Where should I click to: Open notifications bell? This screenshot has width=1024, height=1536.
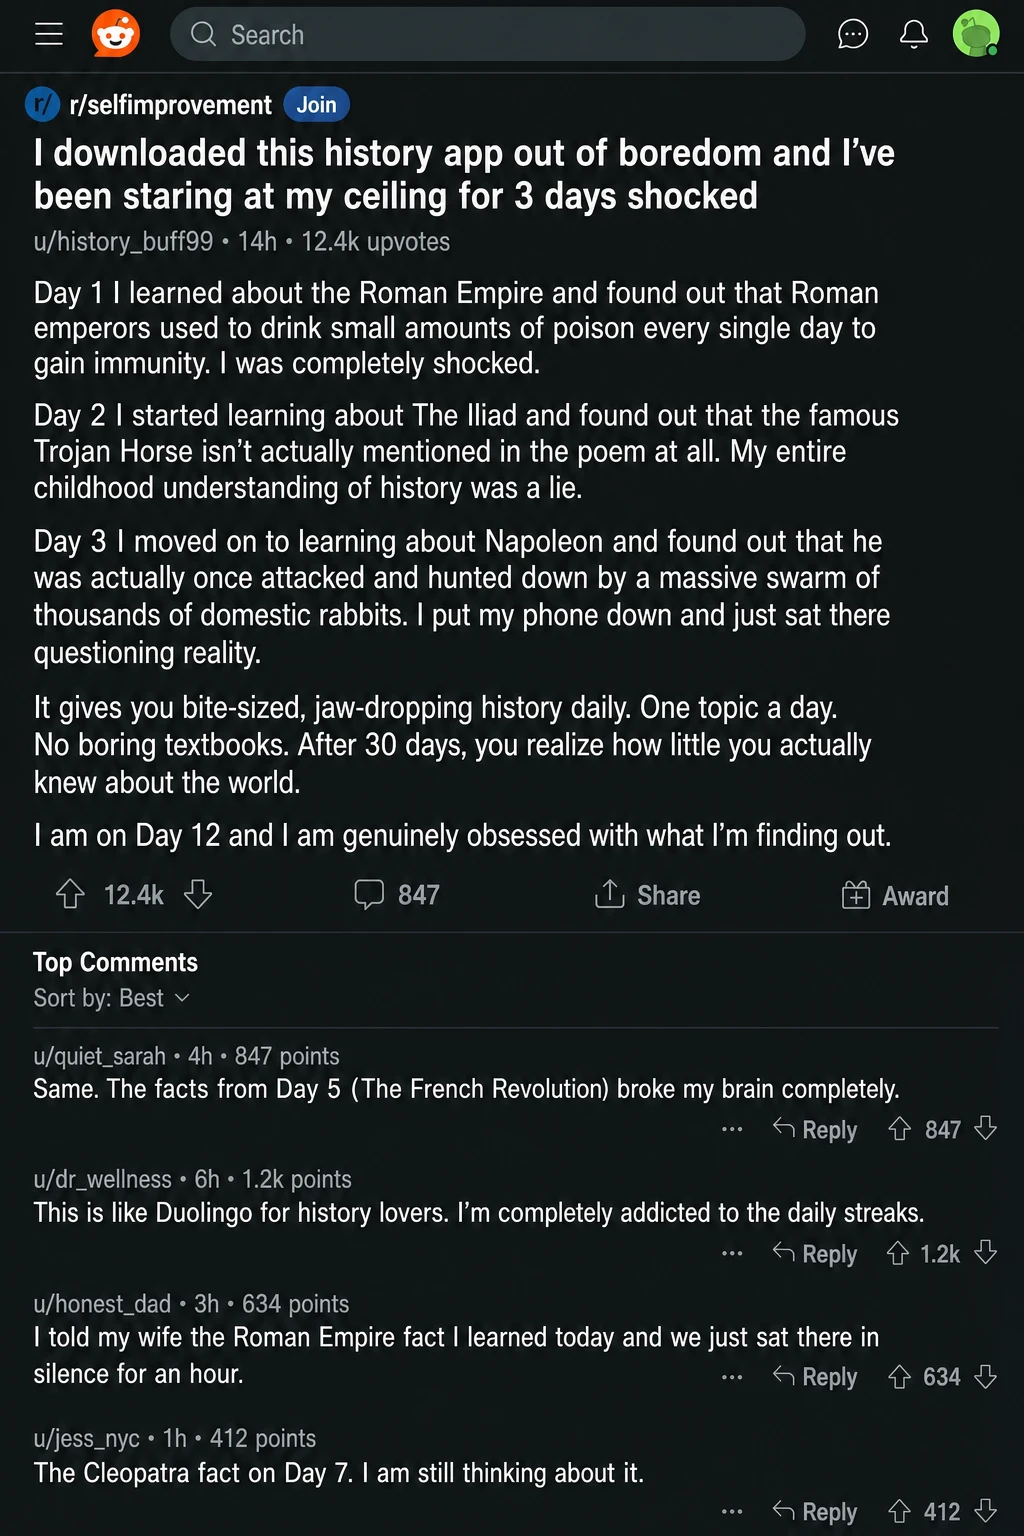[x=914, y=34]
